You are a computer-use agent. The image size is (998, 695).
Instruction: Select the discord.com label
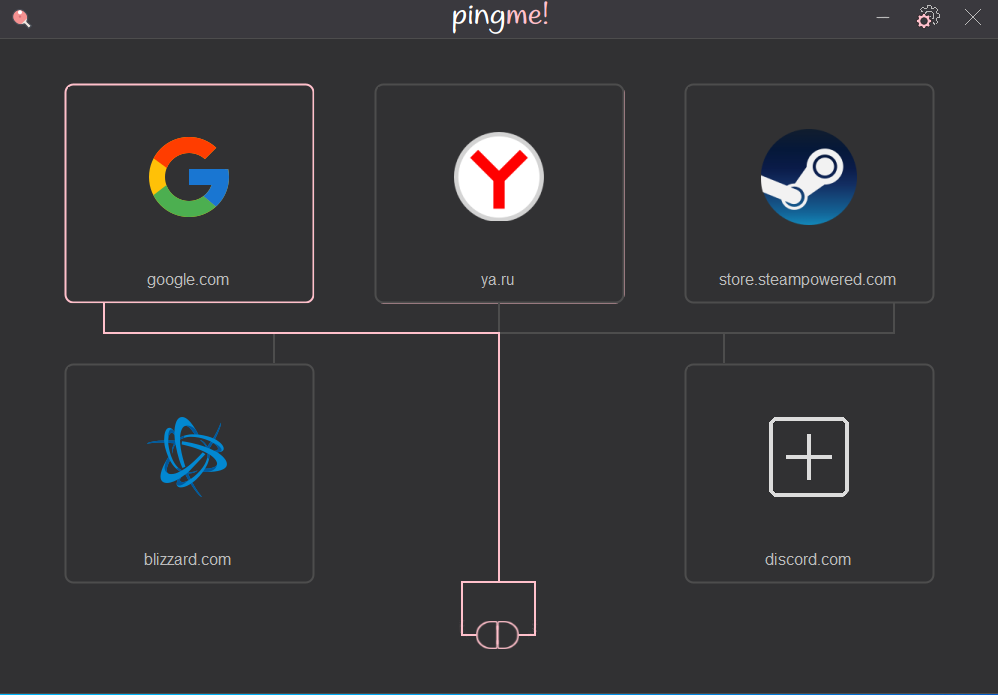tap(808, 559)
